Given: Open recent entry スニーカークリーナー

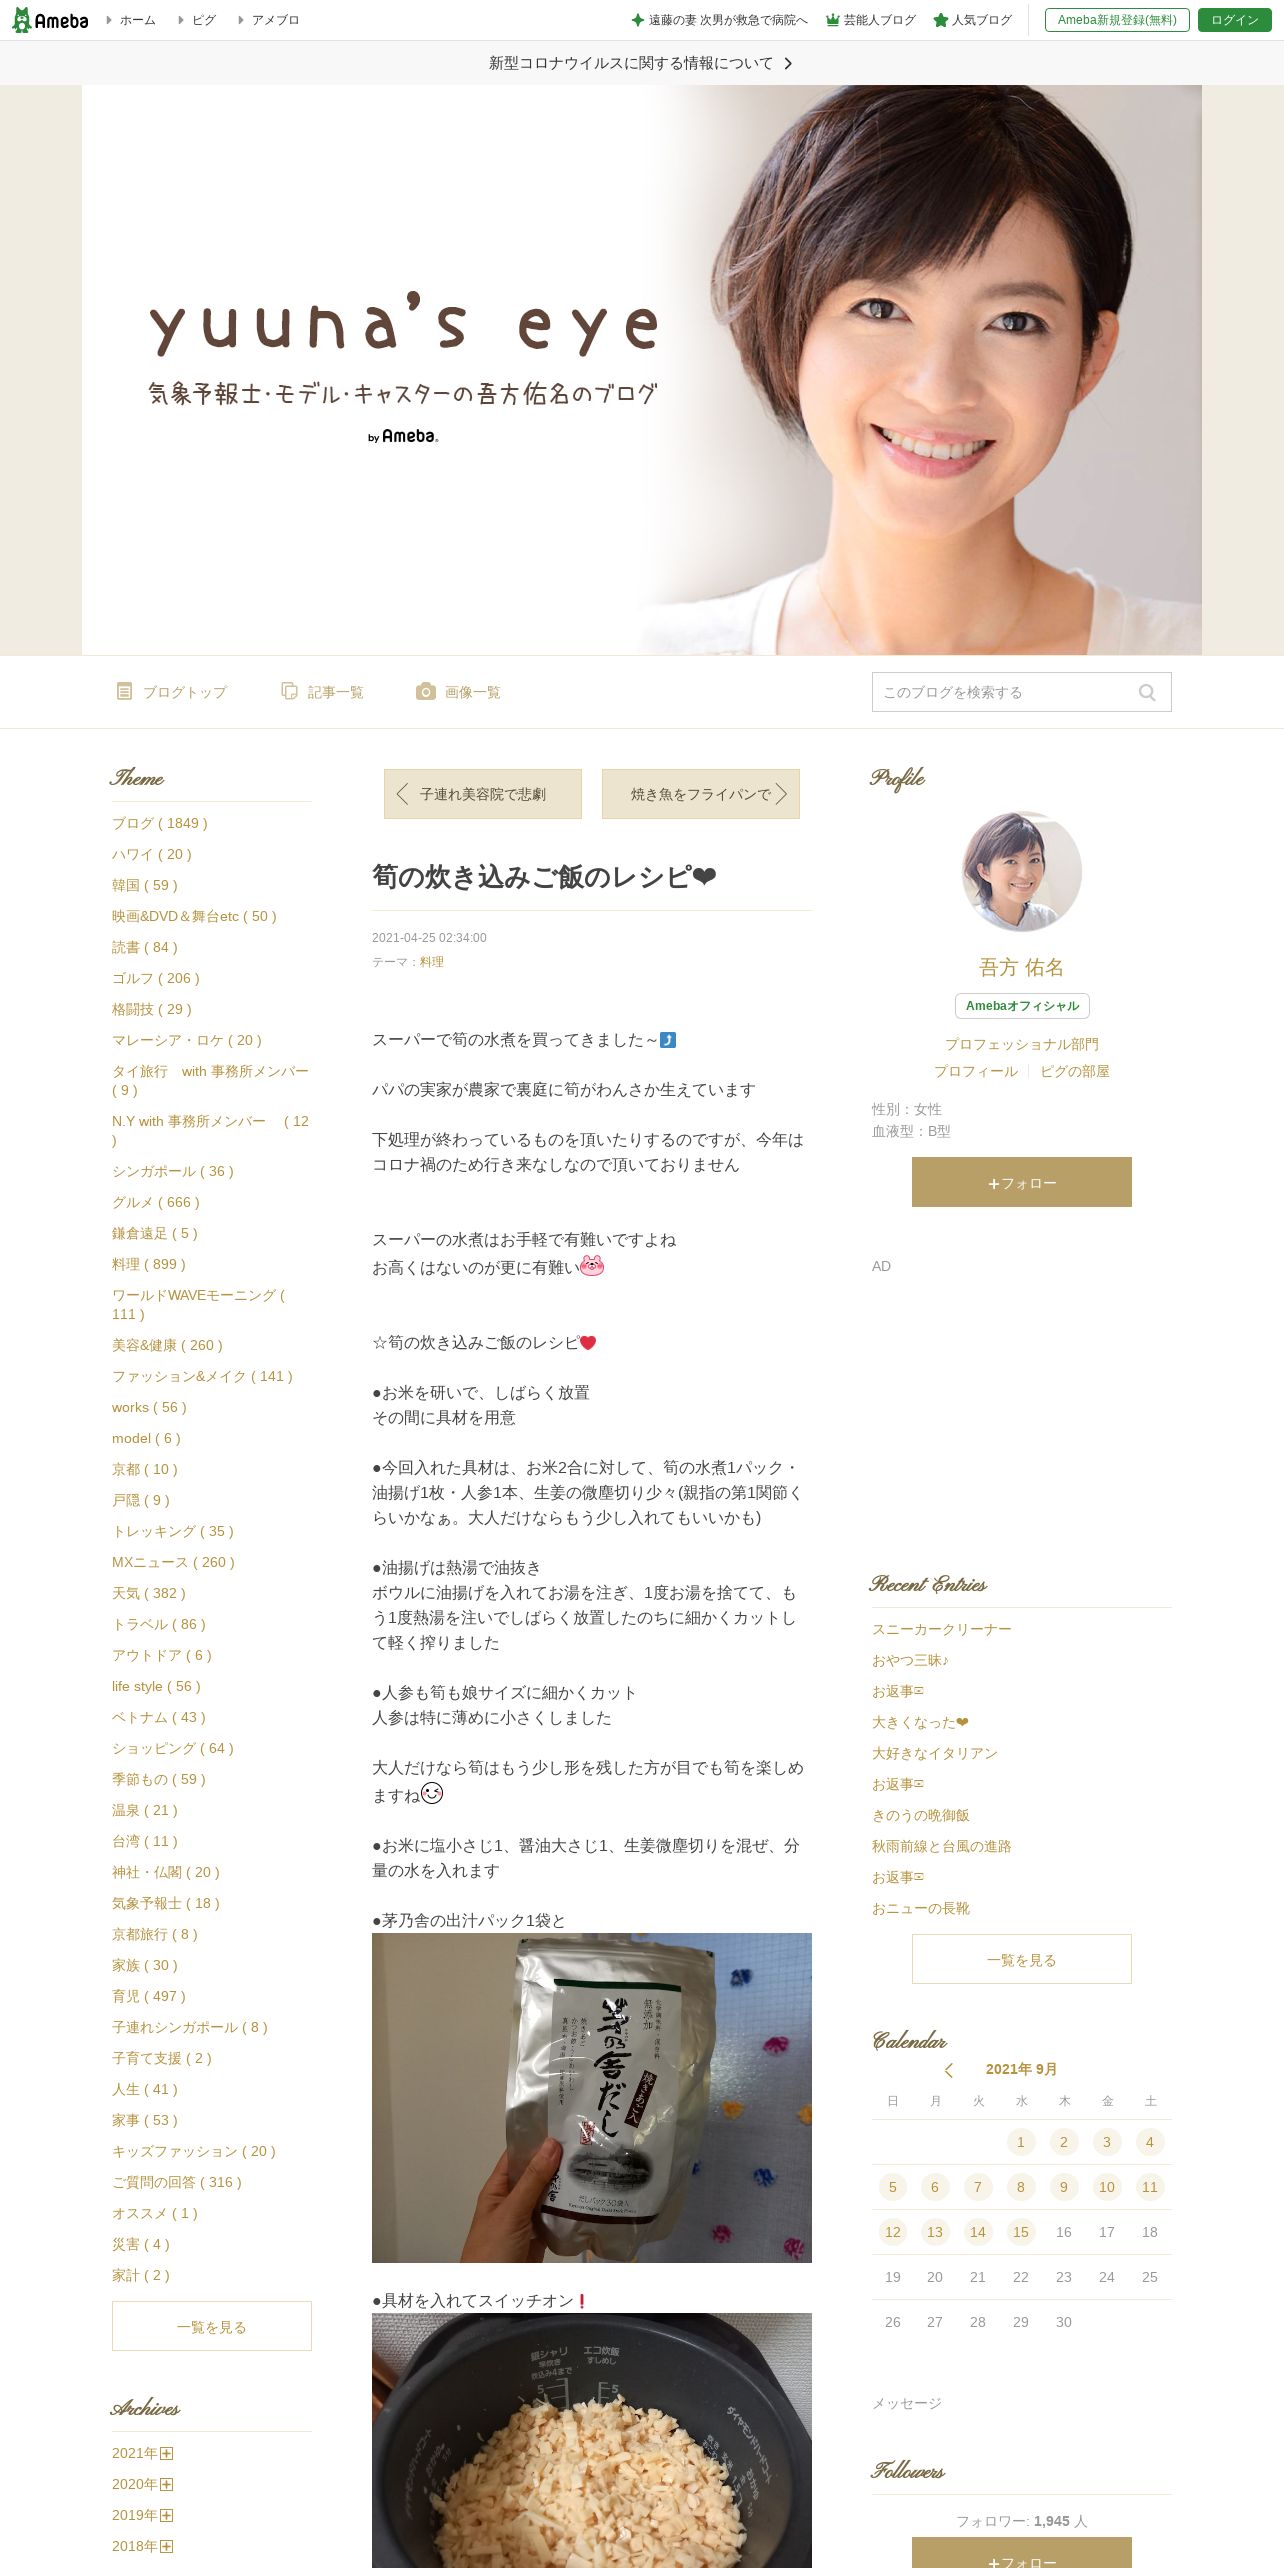Looking at the screenshot, I should click(x=942, y=1629).
